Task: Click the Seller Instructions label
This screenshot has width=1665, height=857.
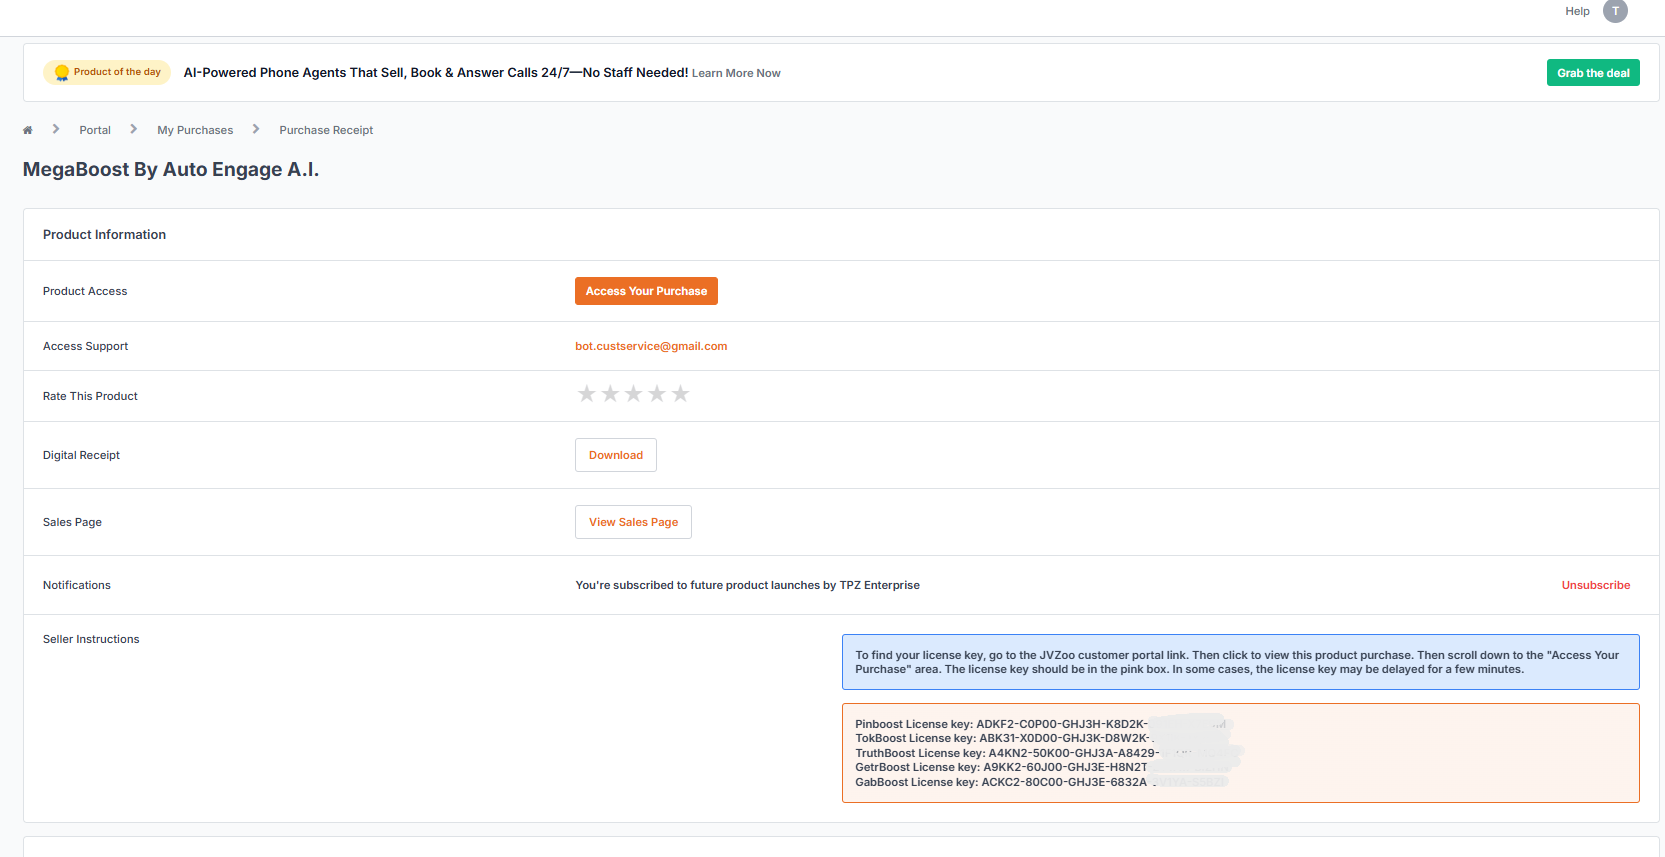Action: point(91,639)
